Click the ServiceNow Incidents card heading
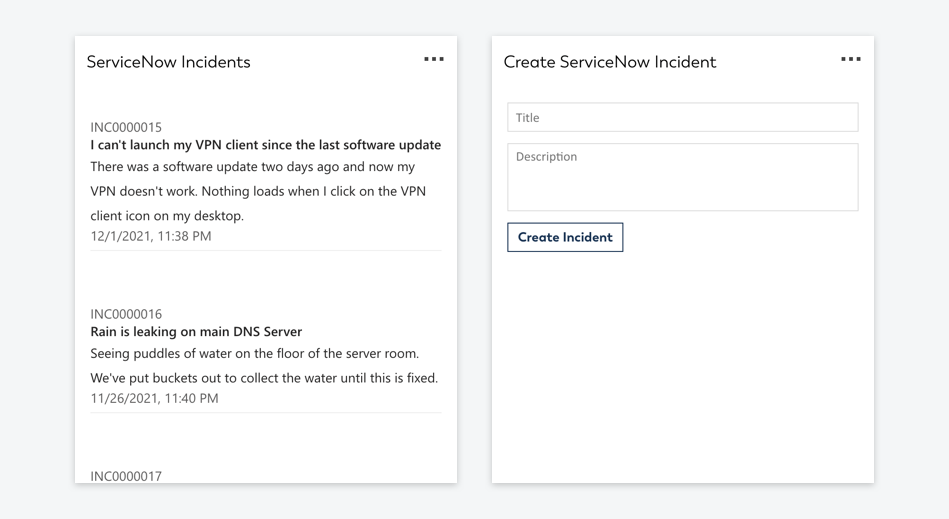This screenshot has height=519, width=949. pos(168,62)
